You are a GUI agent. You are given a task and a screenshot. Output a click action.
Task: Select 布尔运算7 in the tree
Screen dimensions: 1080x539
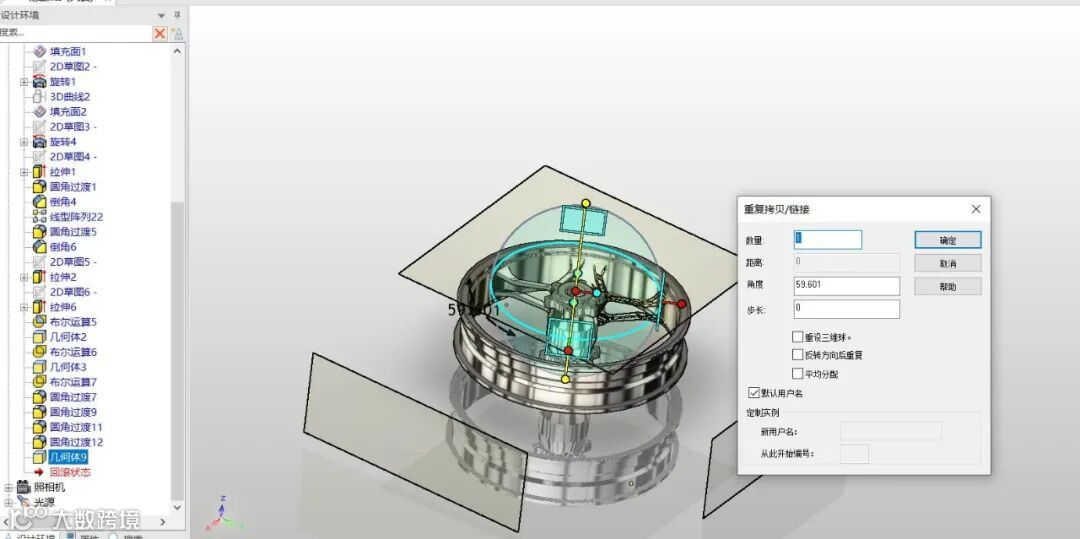click(73, 382)
